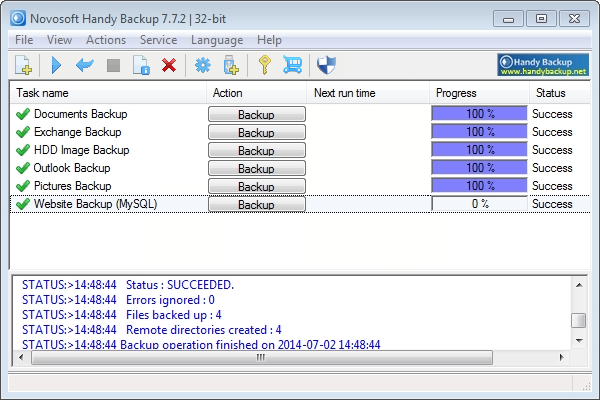The height and width of the screenshot is (400, 600).
Task: Open settings with the blue gear icon
Action: (x=202, y=65)
